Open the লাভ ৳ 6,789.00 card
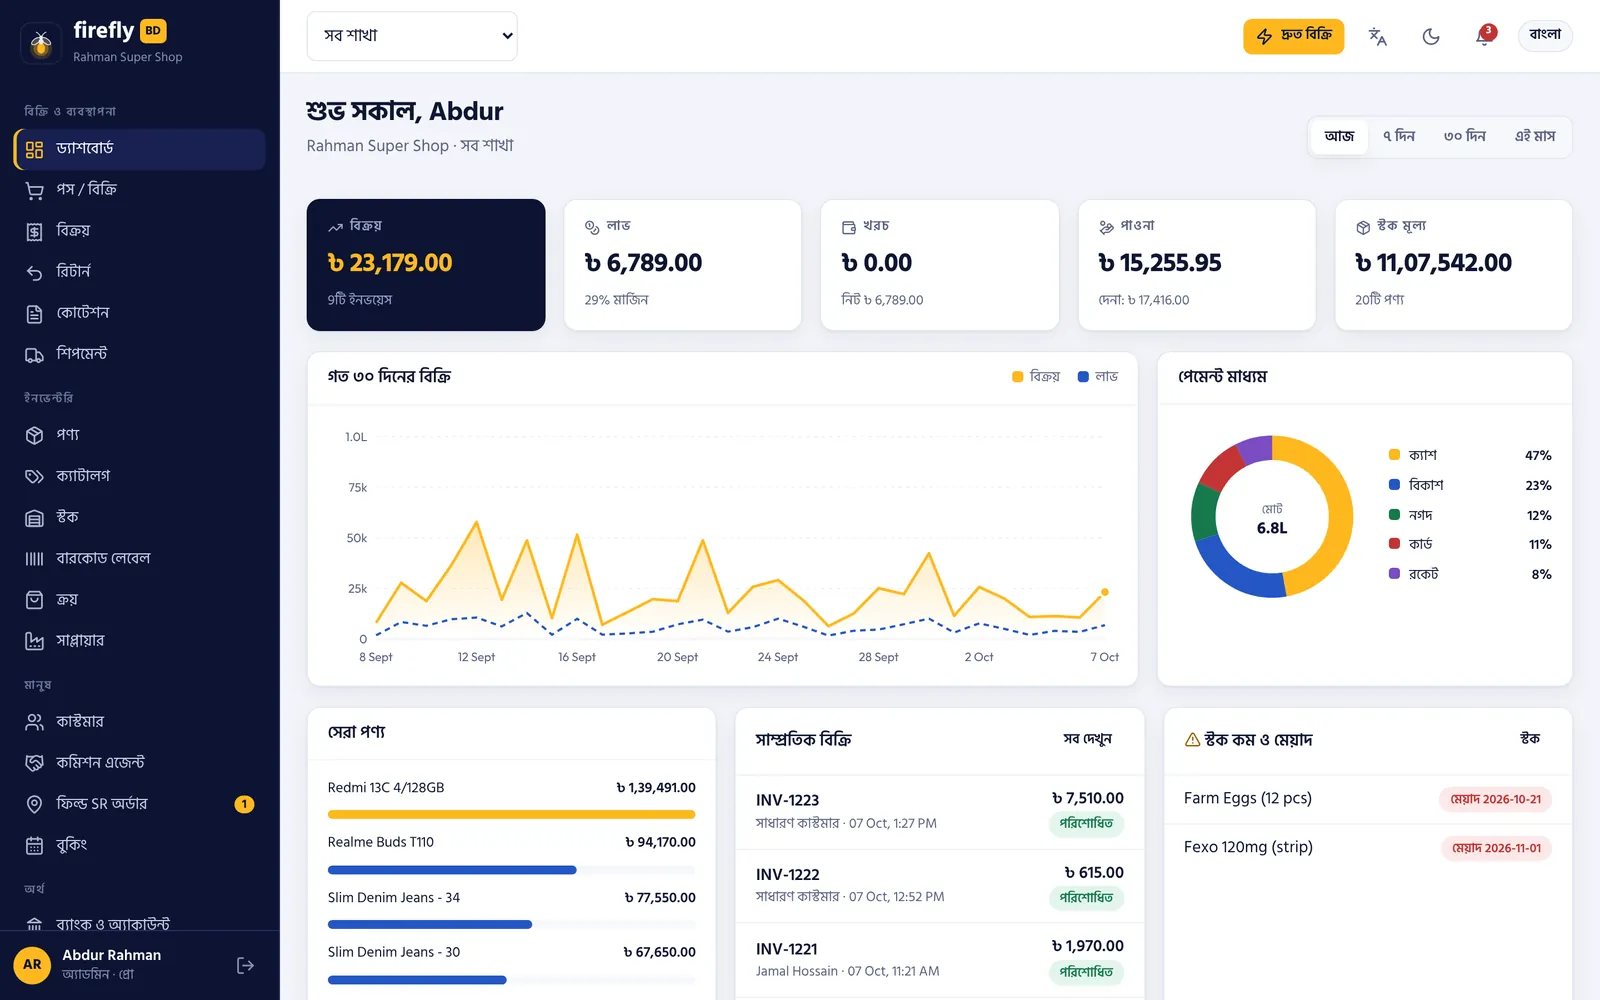The height and width of the screenshot is (1000, 1600). pos(683,265)
